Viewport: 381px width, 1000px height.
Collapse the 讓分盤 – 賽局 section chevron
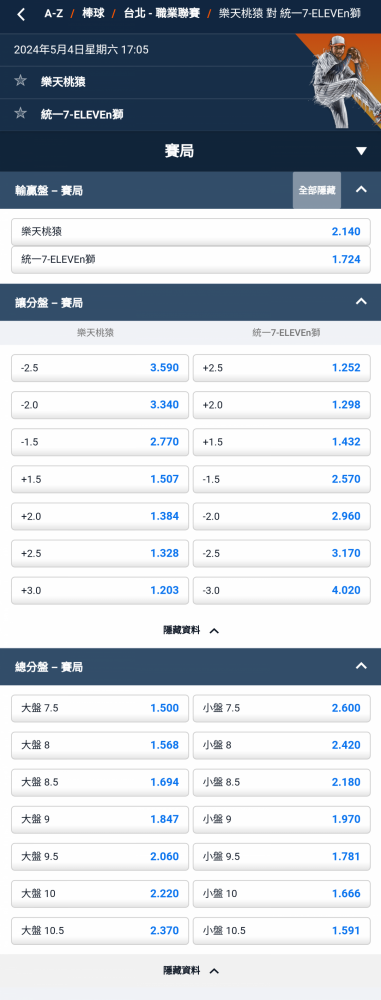pyautogui.click(x=361, y=302)
